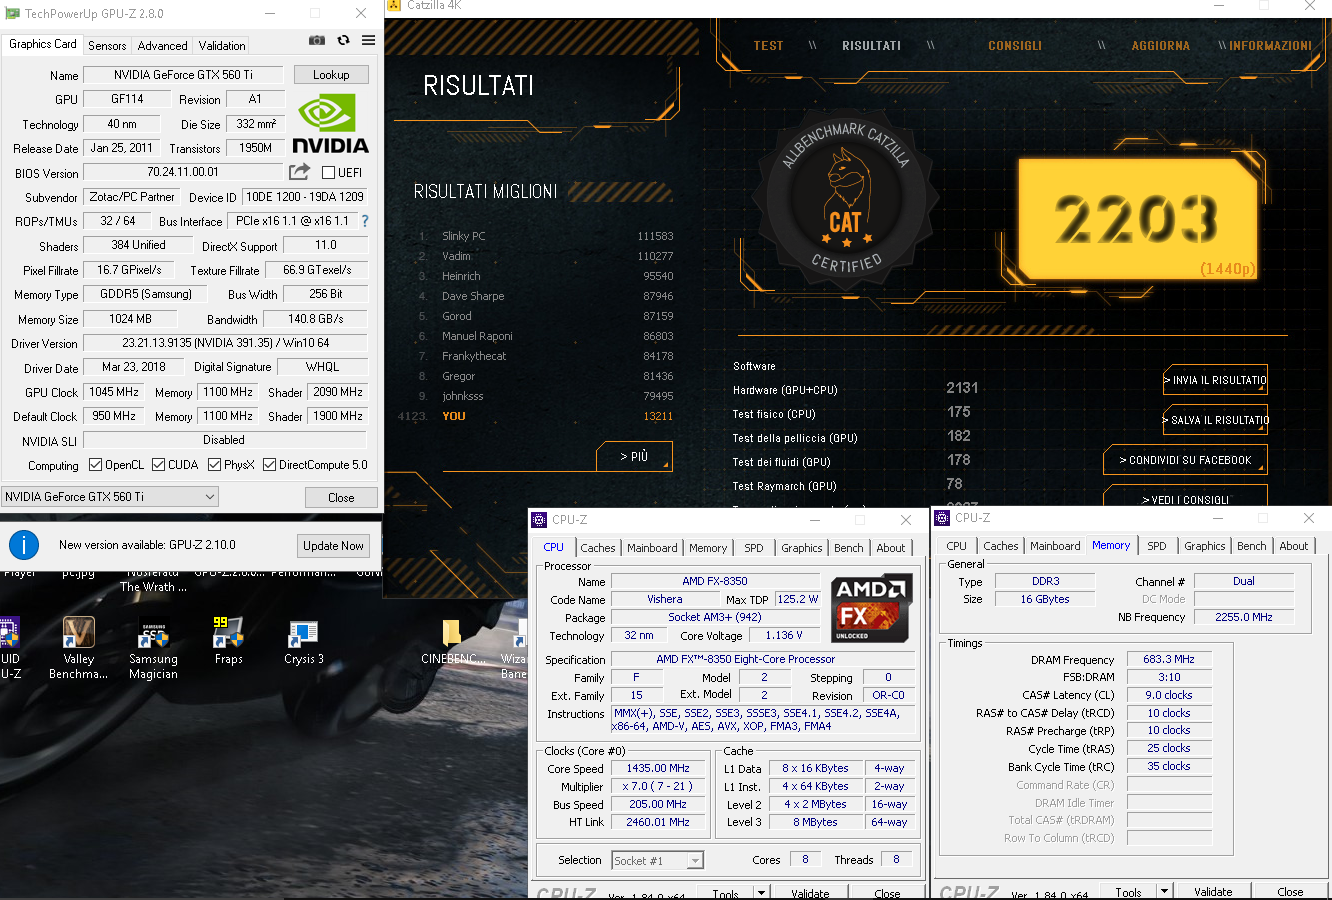Click the Core Speed value 1435.00 MHz
The width and height of the screenshot is (1332, 900).
click(x=659, y=769)
